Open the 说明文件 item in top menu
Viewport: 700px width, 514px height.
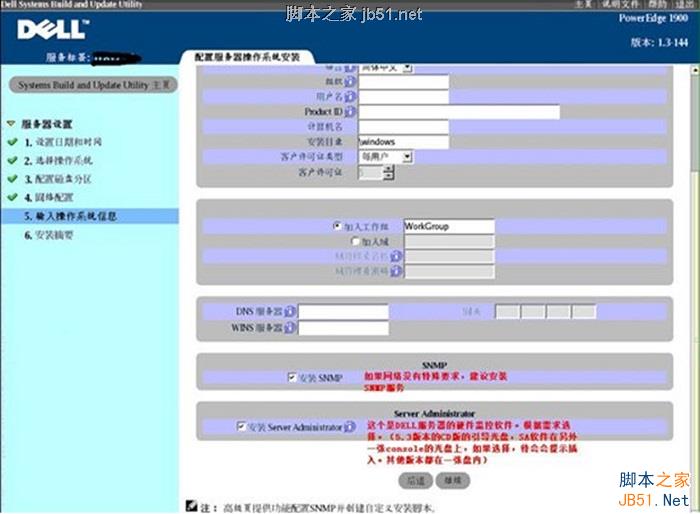[x=620, y=4]
